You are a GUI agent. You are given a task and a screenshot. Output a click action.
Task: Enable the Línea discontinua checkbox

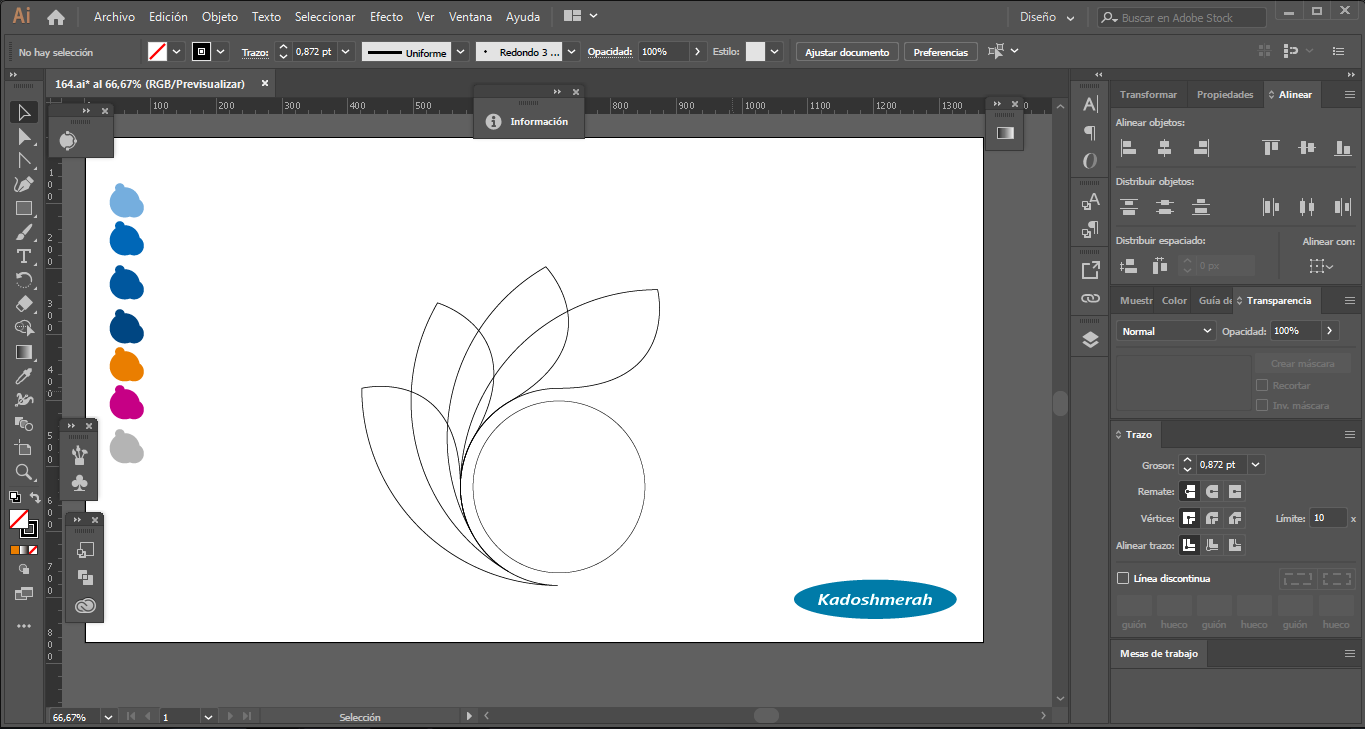coord(1123,578)
